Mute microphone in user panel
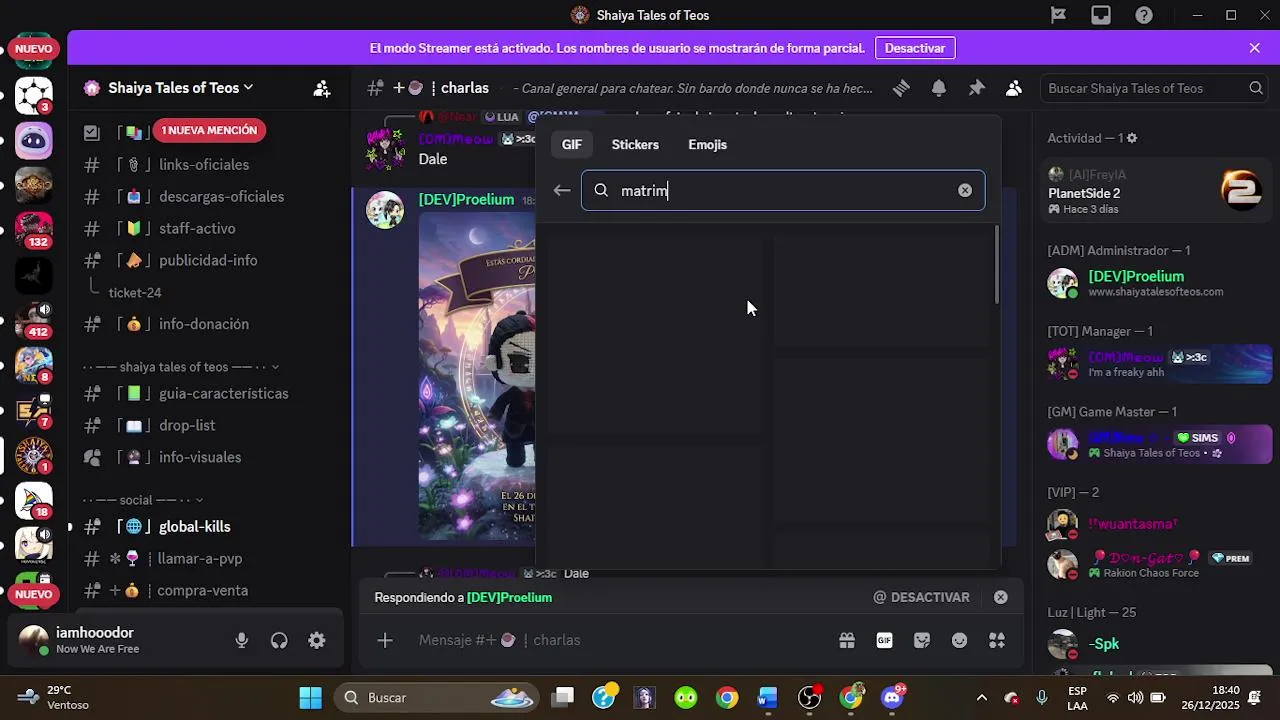1280x720 pixels. (x=241, y=641)
